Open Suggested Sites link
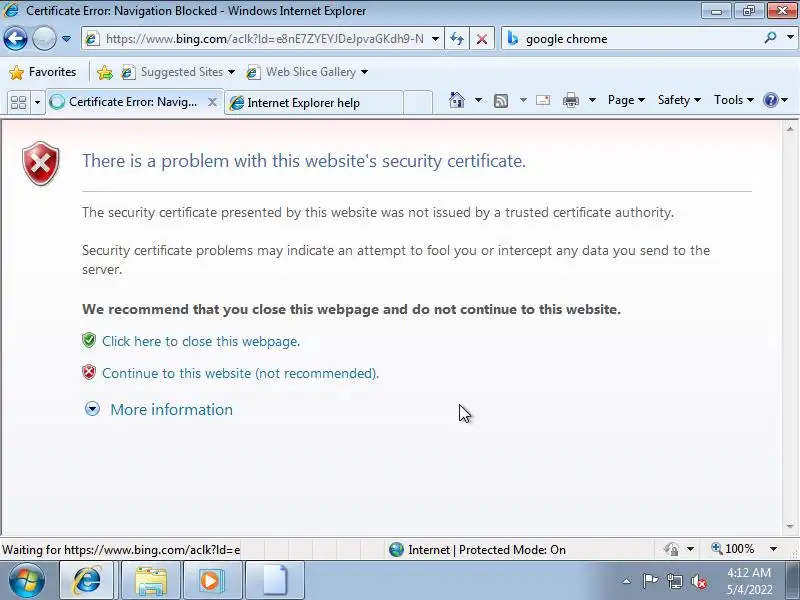 point(178,72)
